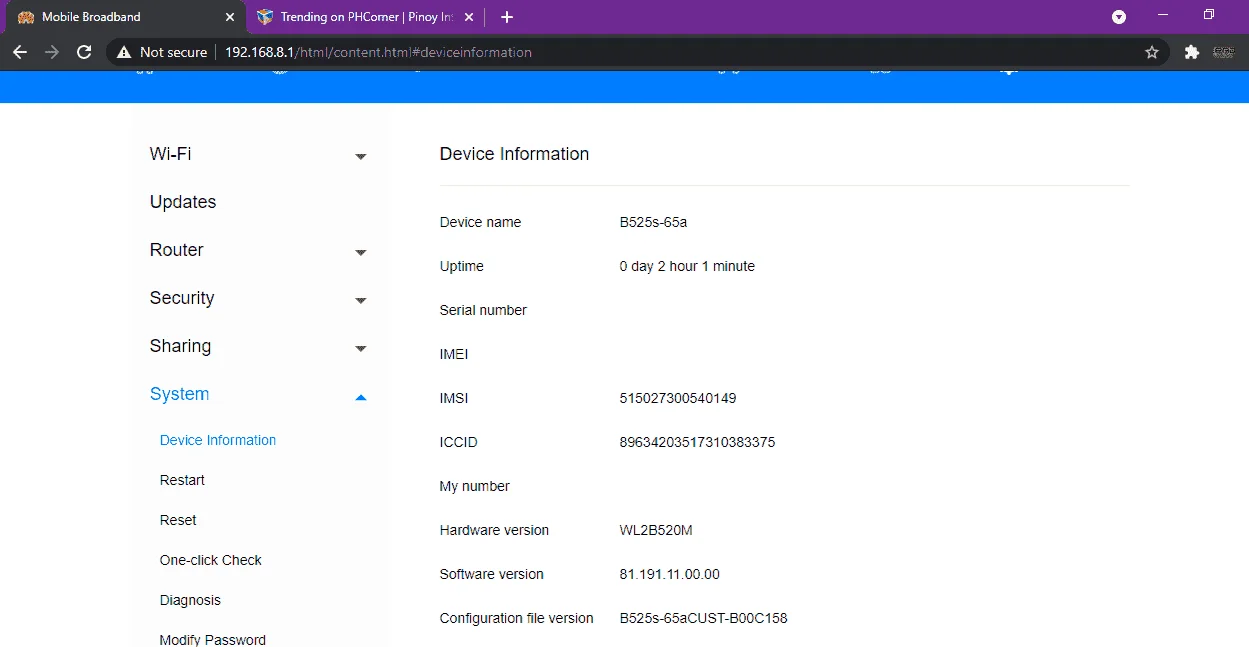Click the ICCID value 89634203517310383375
The image size is (1249, 647).
[x=697, y=442]
